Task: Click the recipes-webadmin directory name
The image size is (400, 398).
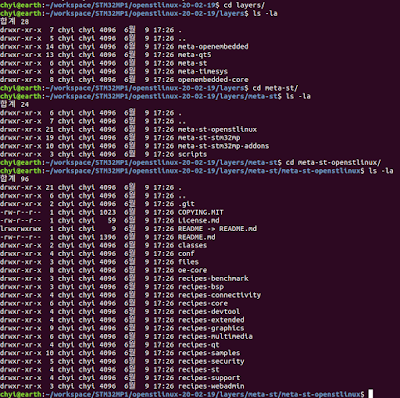Action: 211,386
